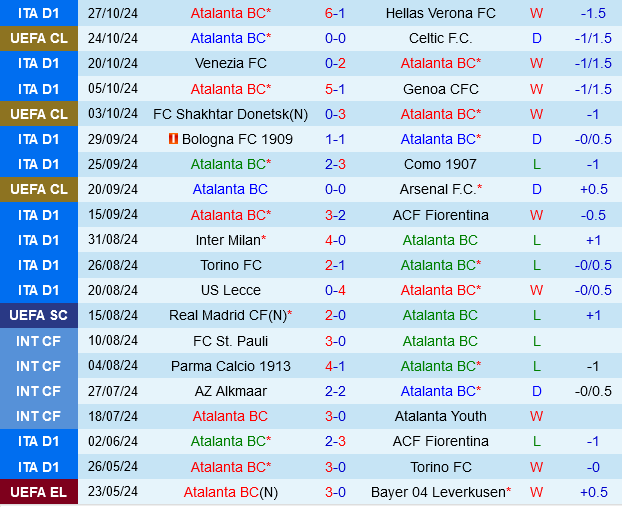Select the UEFA SC competition label

pos(39,315)
